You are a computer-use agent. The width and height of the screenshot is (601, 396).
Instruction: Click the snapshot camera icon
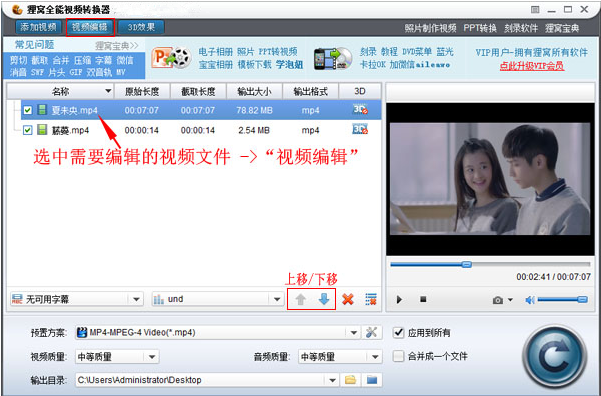click(x=498, y=300)
